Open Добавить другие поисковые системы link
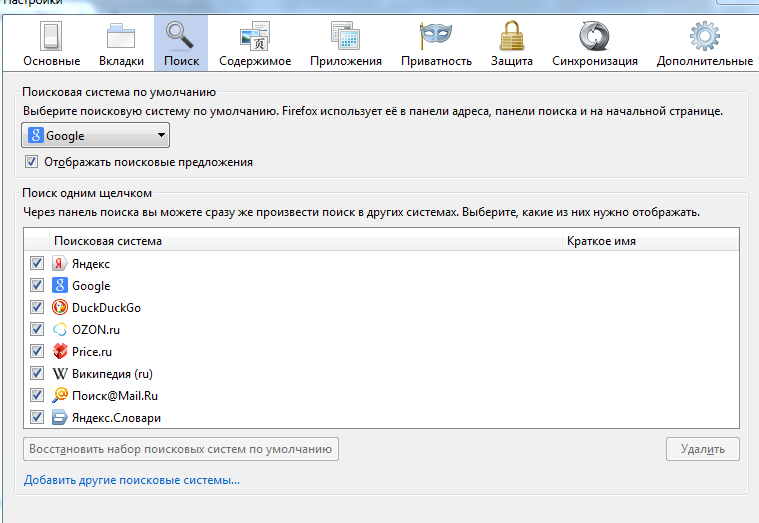 [131, 481]
